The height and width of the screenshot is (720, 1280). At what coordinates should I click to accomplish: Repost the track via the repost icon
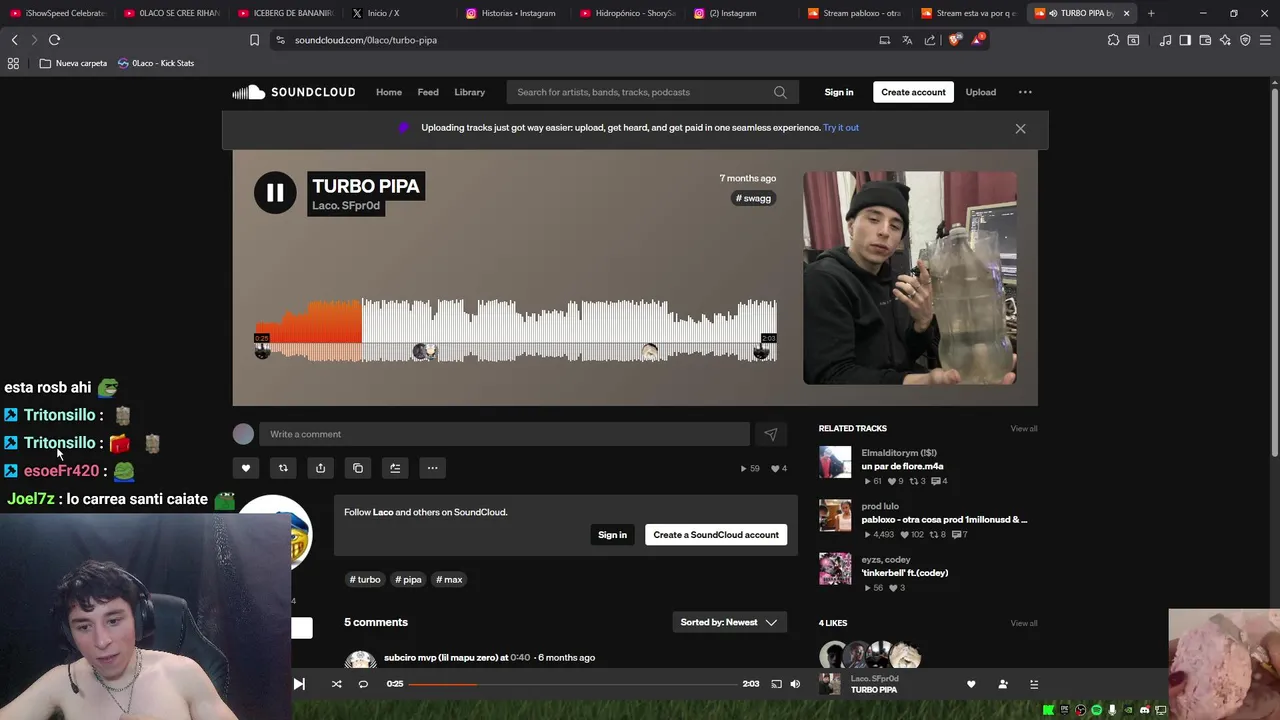[x=283, y=468]
